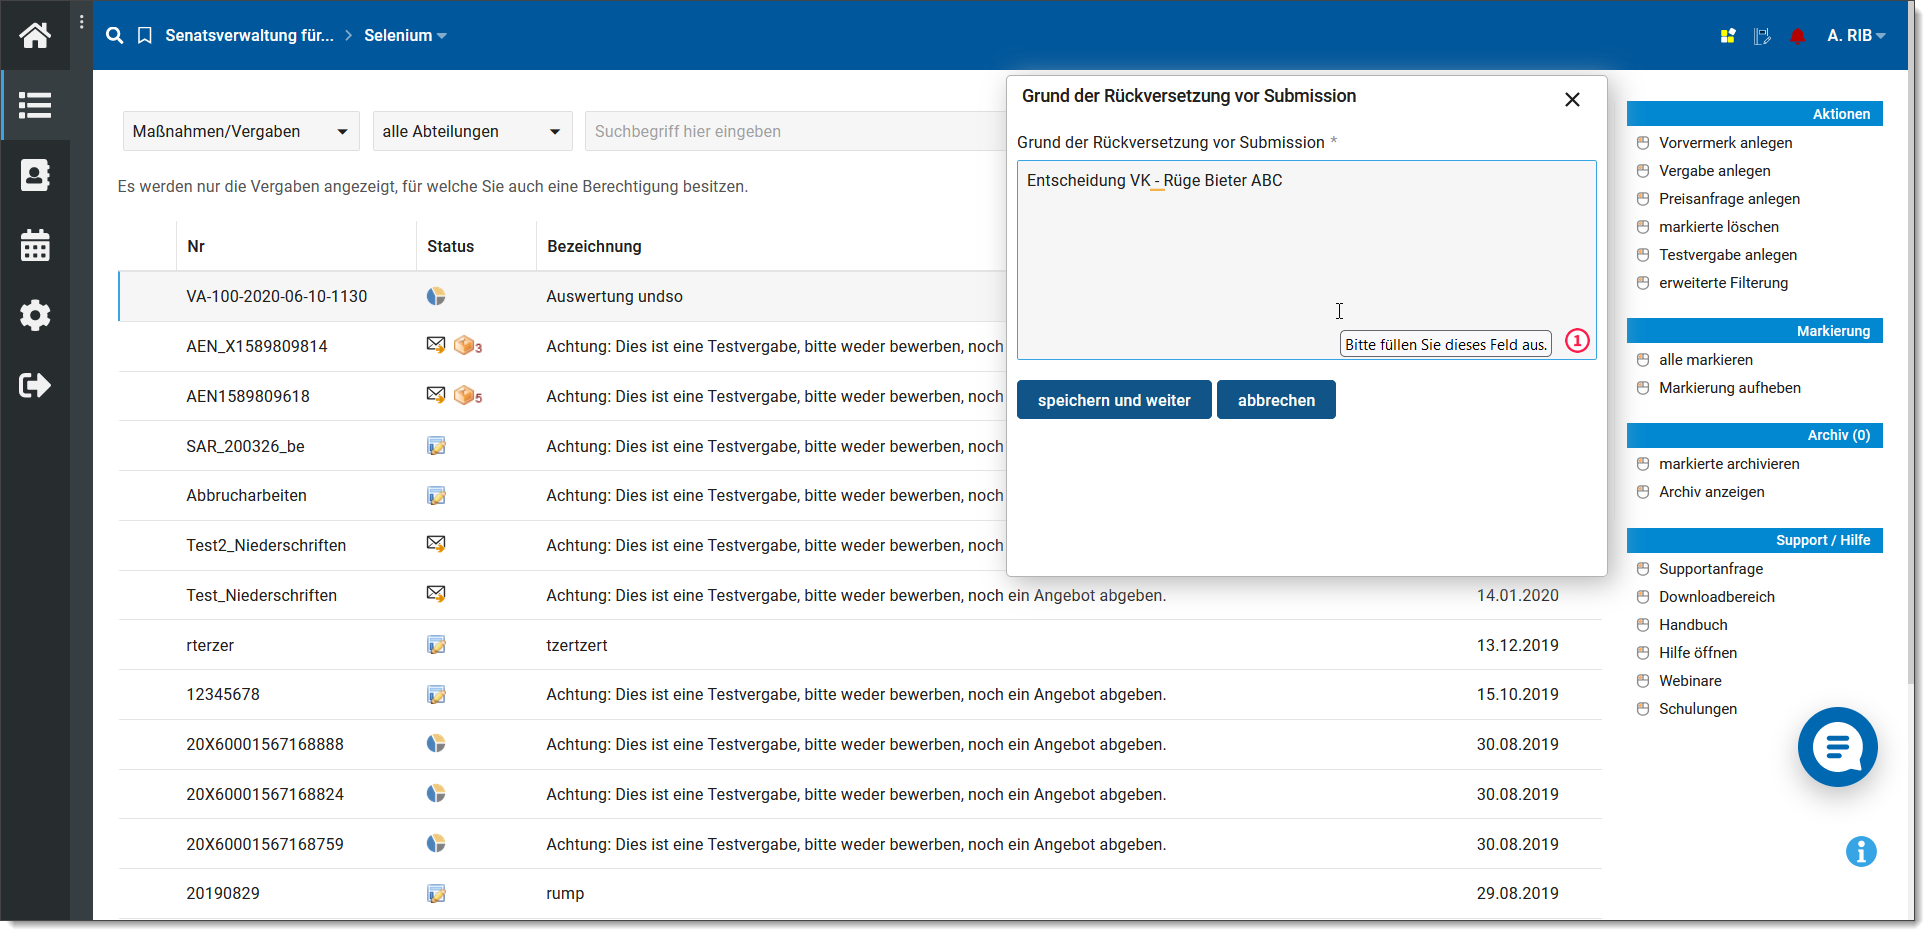Select row 20X60001567168759
Image resolution: width=1930 pixels, height=936 pixels.
860,844
